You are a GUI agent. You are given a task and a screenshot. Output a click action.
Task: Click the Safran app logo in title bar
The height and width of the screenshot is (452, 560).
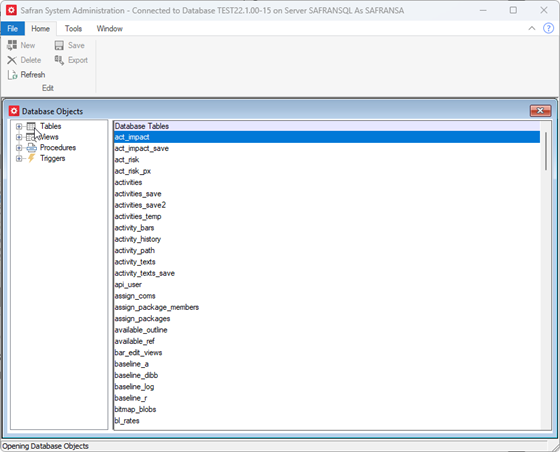[11, 10]
